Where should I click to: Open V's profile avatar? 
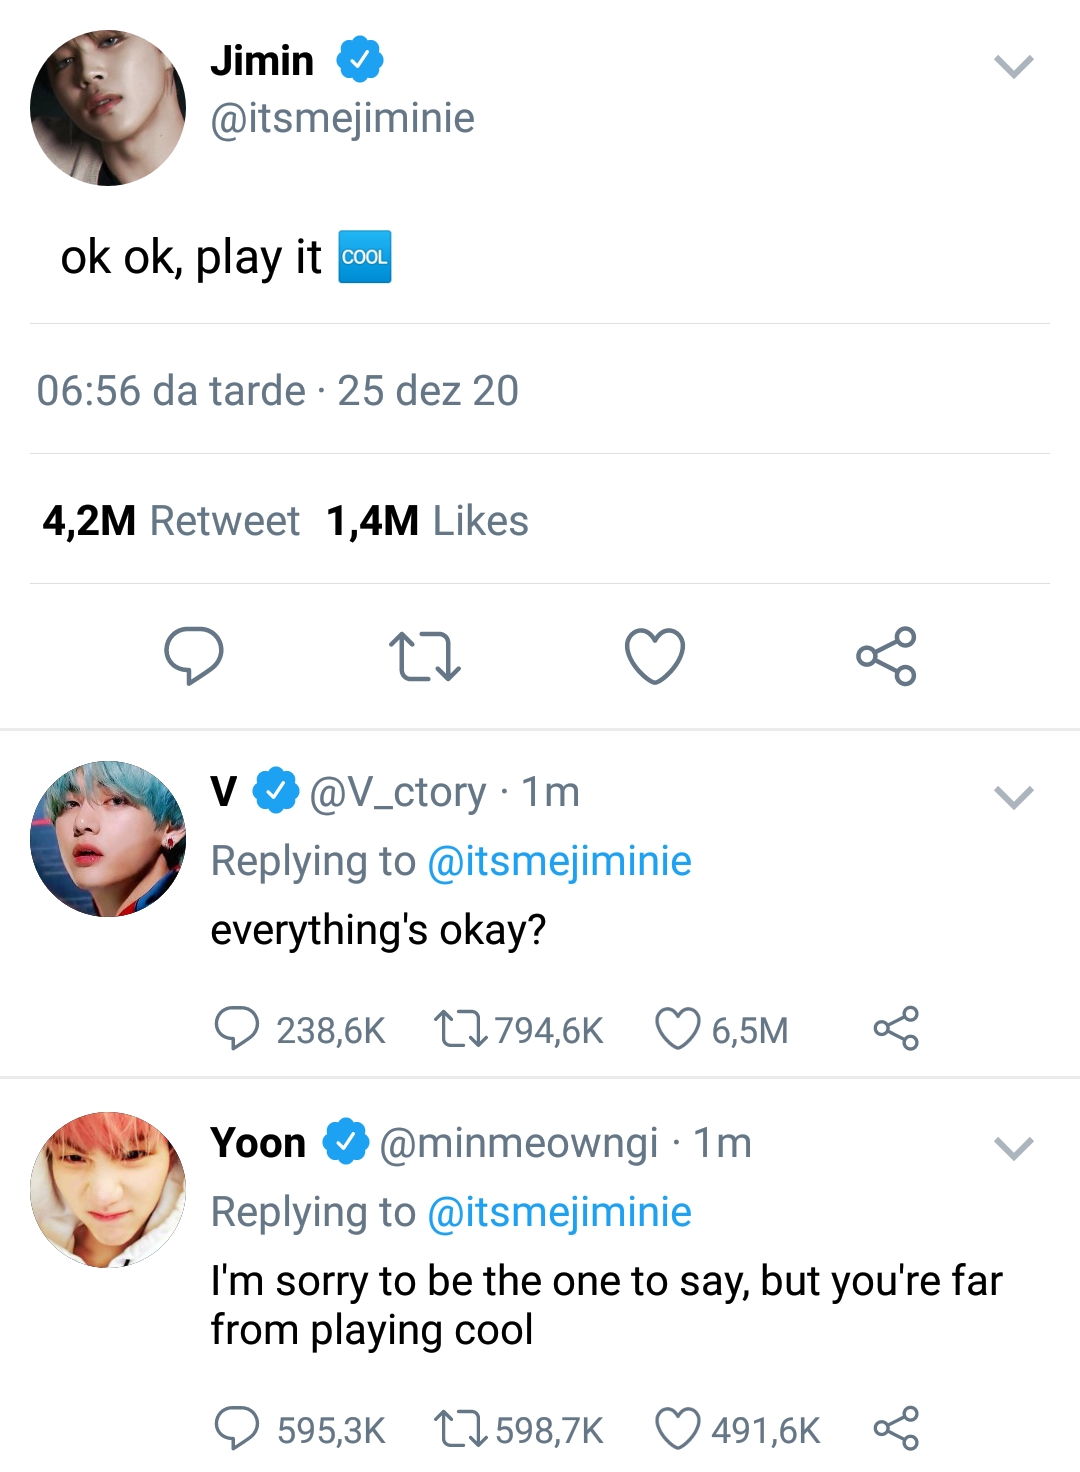pyautogui.click(x=108, y=838)
